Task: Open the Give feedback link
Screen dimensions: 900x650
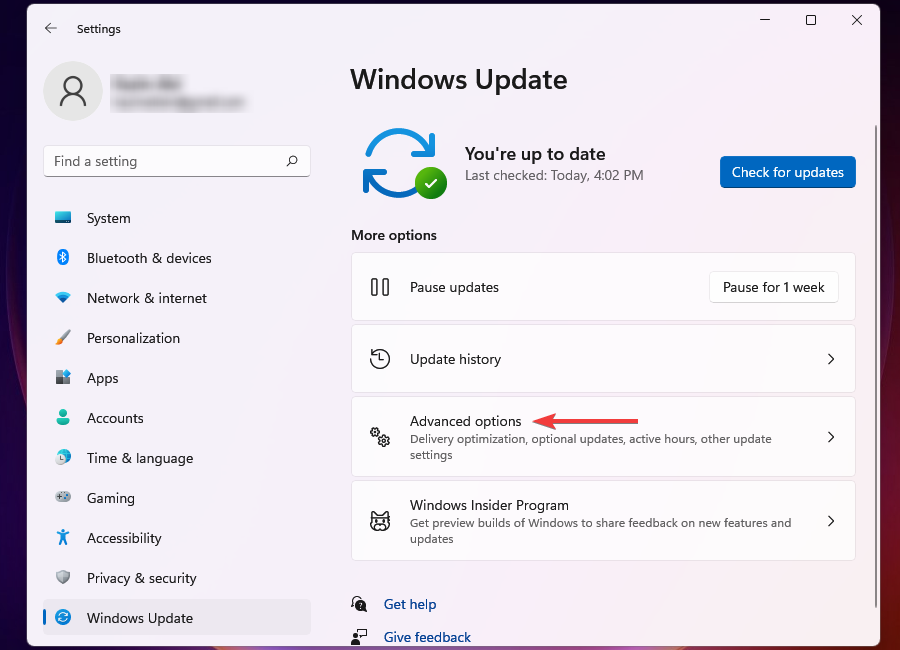Action: (427, 637)
